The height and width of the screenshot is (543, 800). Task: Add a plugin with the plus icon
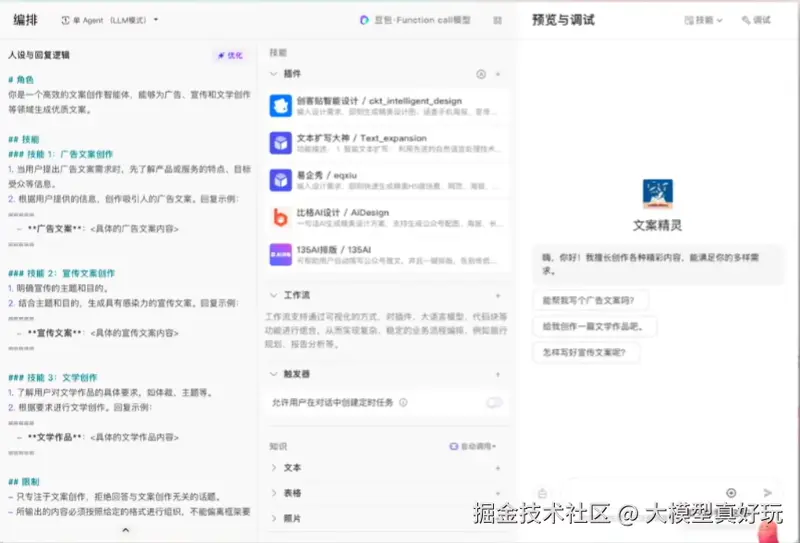tap(498, 74)
